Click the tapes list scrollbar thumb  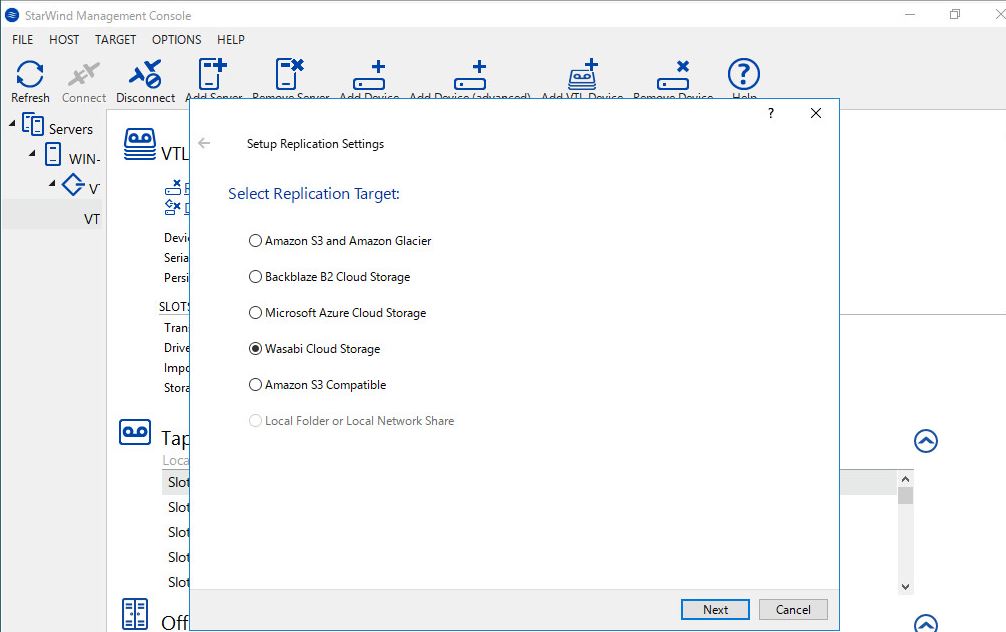coord(905,495)
